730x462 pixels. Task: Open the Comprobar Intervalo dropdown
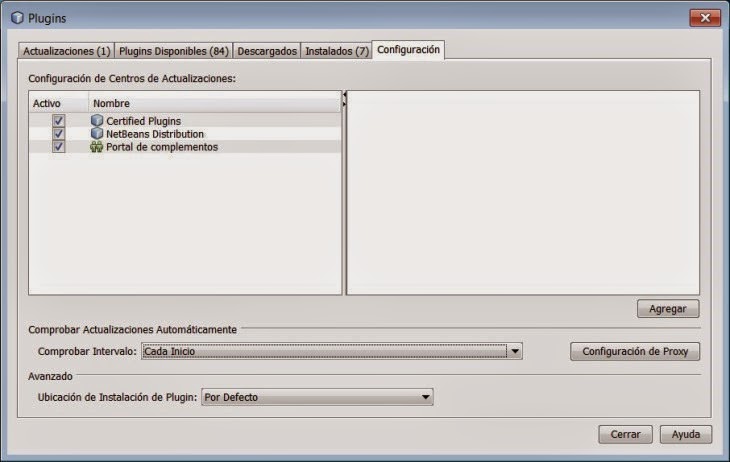pyautogui.click(x=331, y=351)
